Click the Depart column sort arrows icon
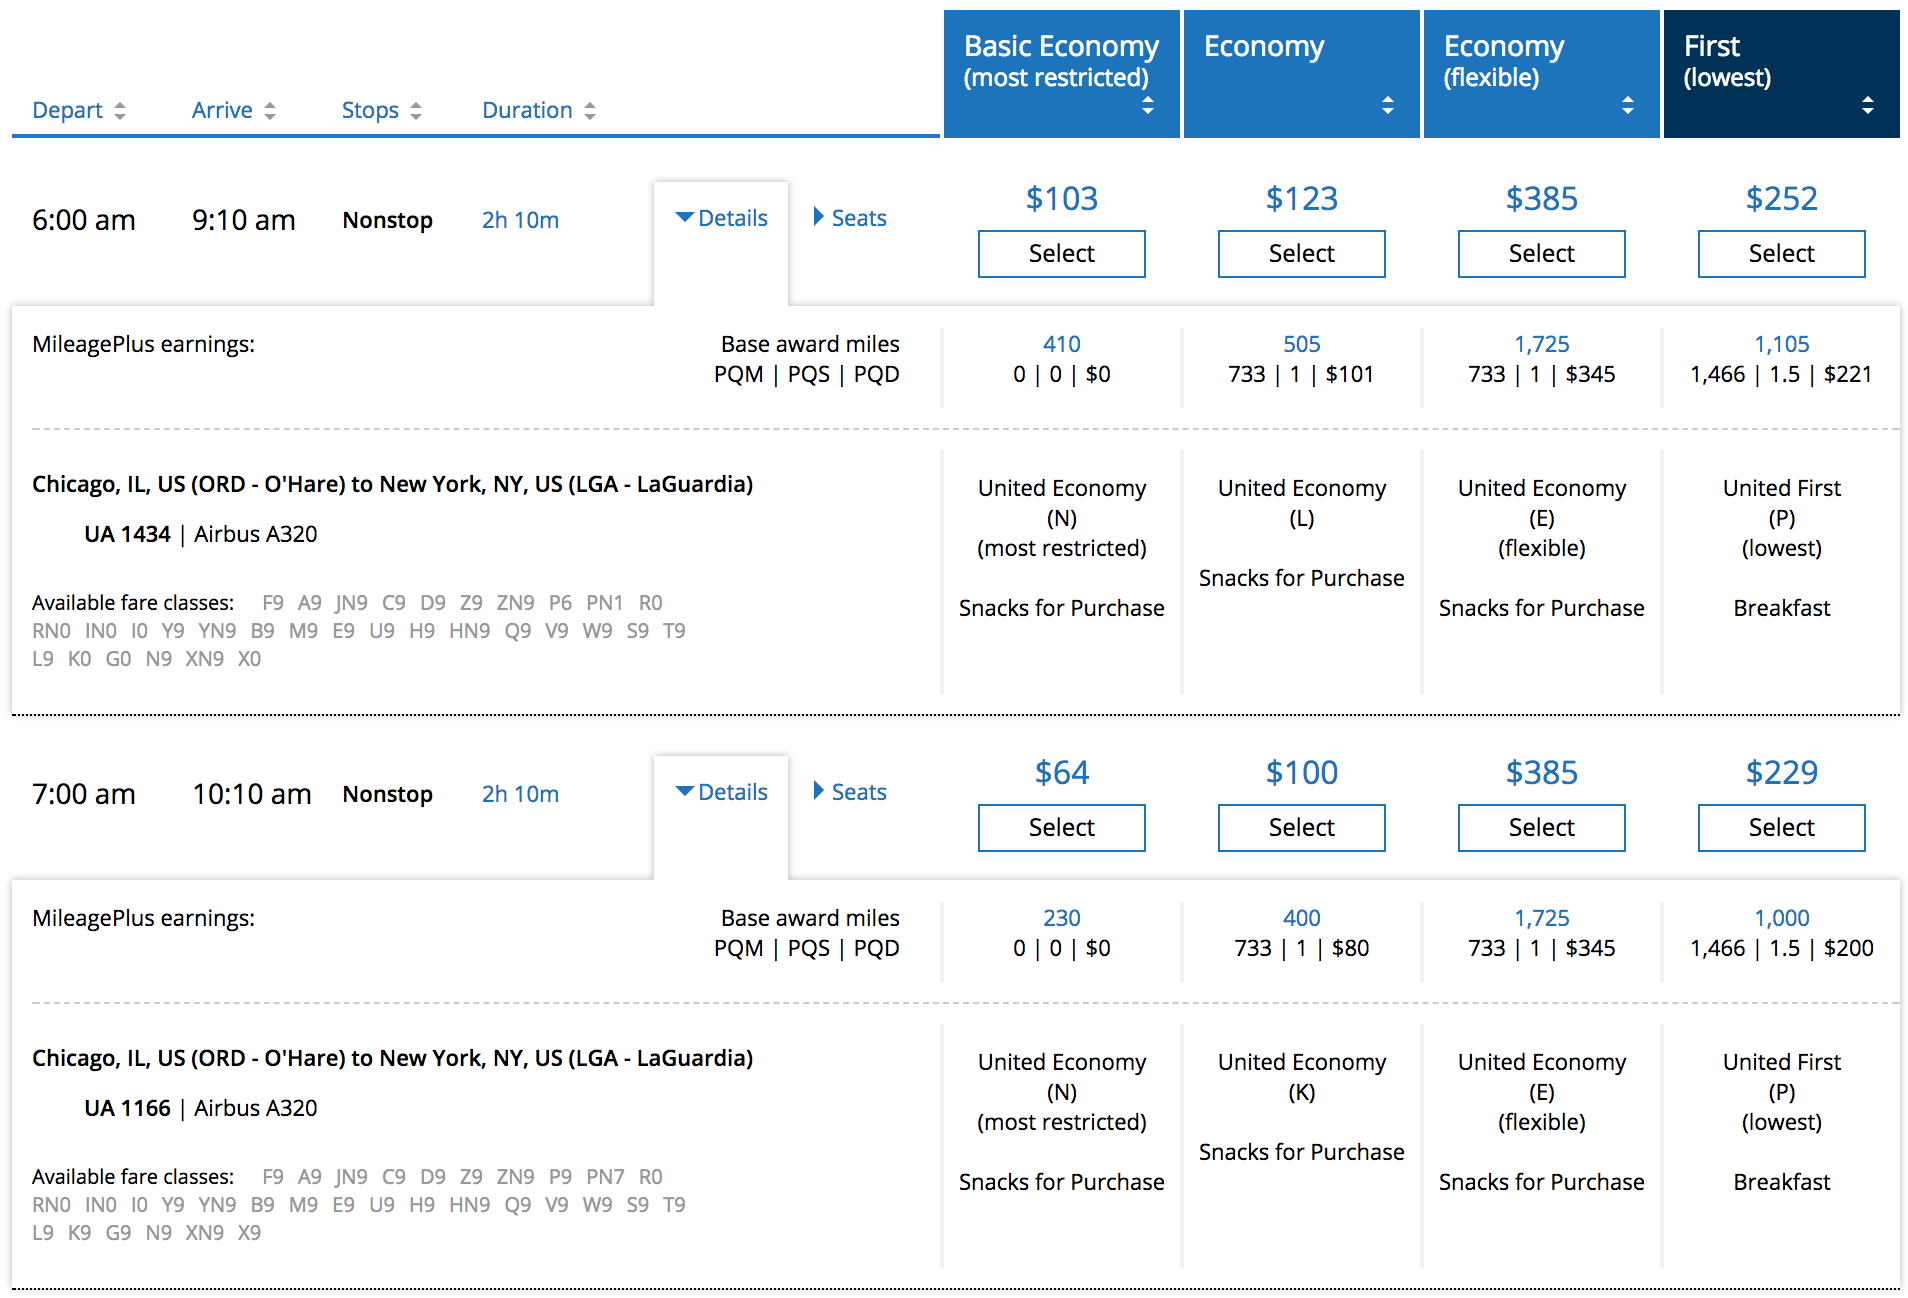Viewport: 1908px width, 1298px height. [x=120, y=111]
